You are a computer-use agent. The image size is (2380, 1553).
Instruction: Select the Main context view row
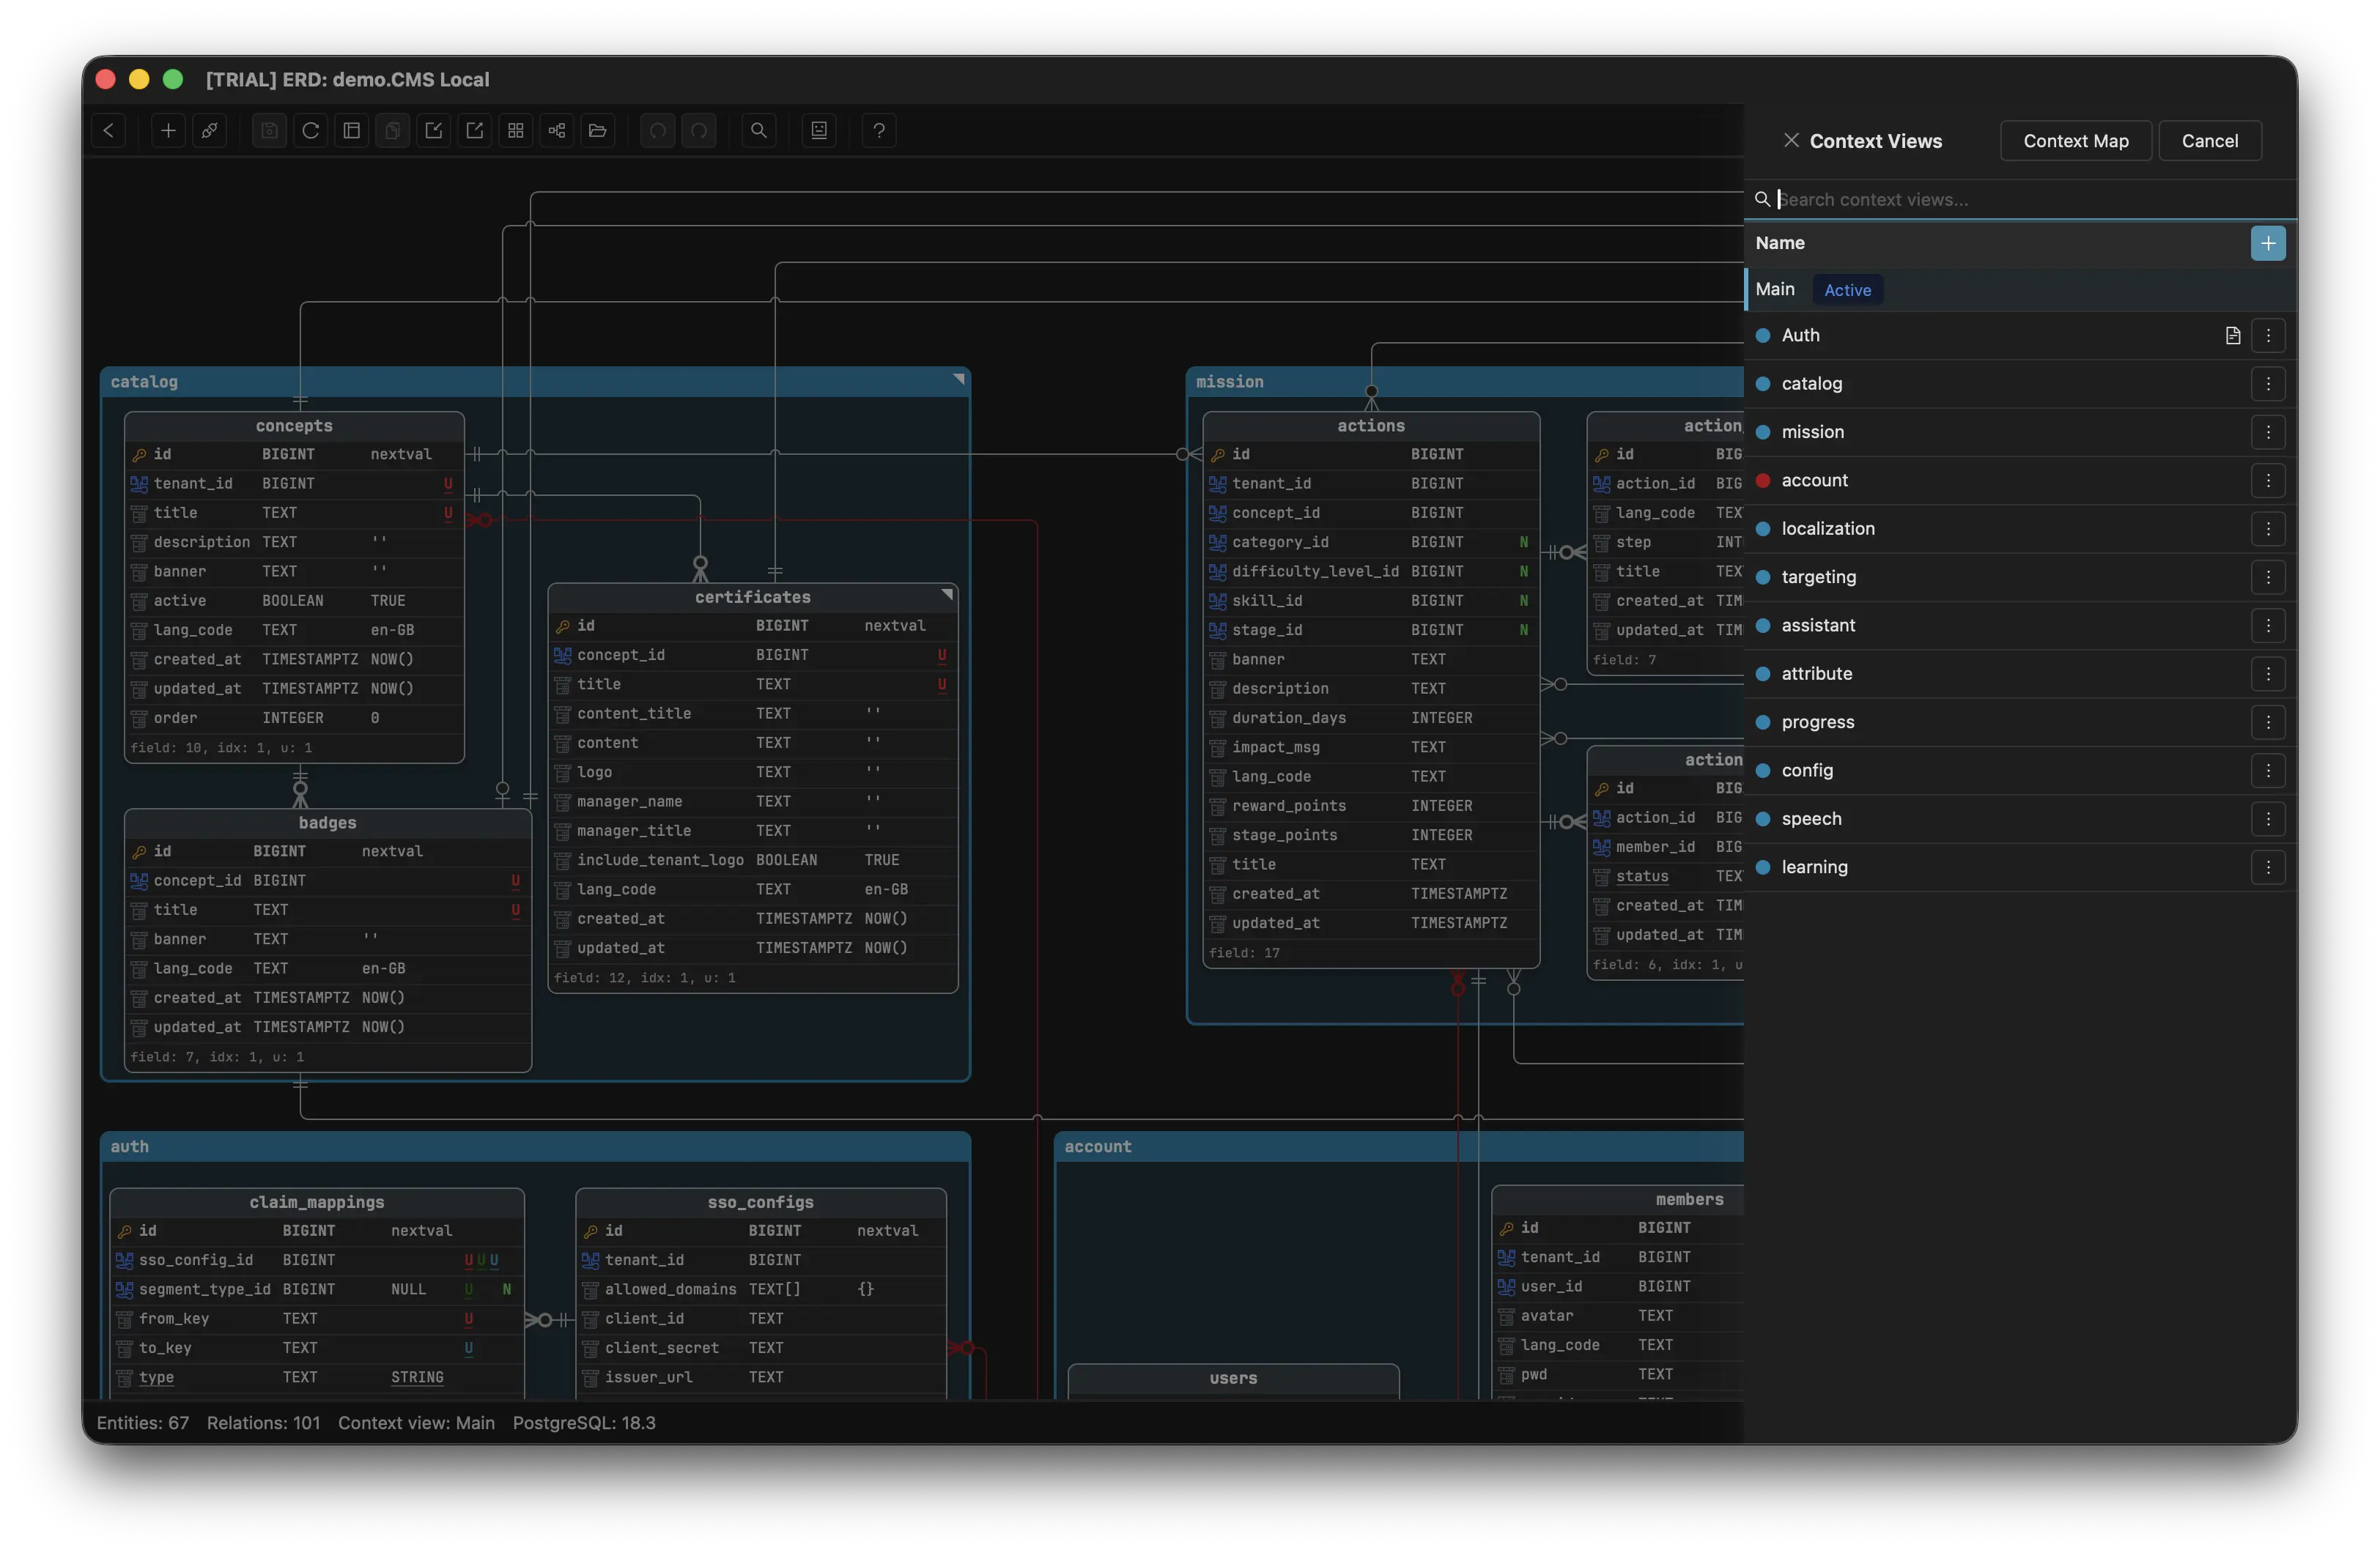point(2020,289)
